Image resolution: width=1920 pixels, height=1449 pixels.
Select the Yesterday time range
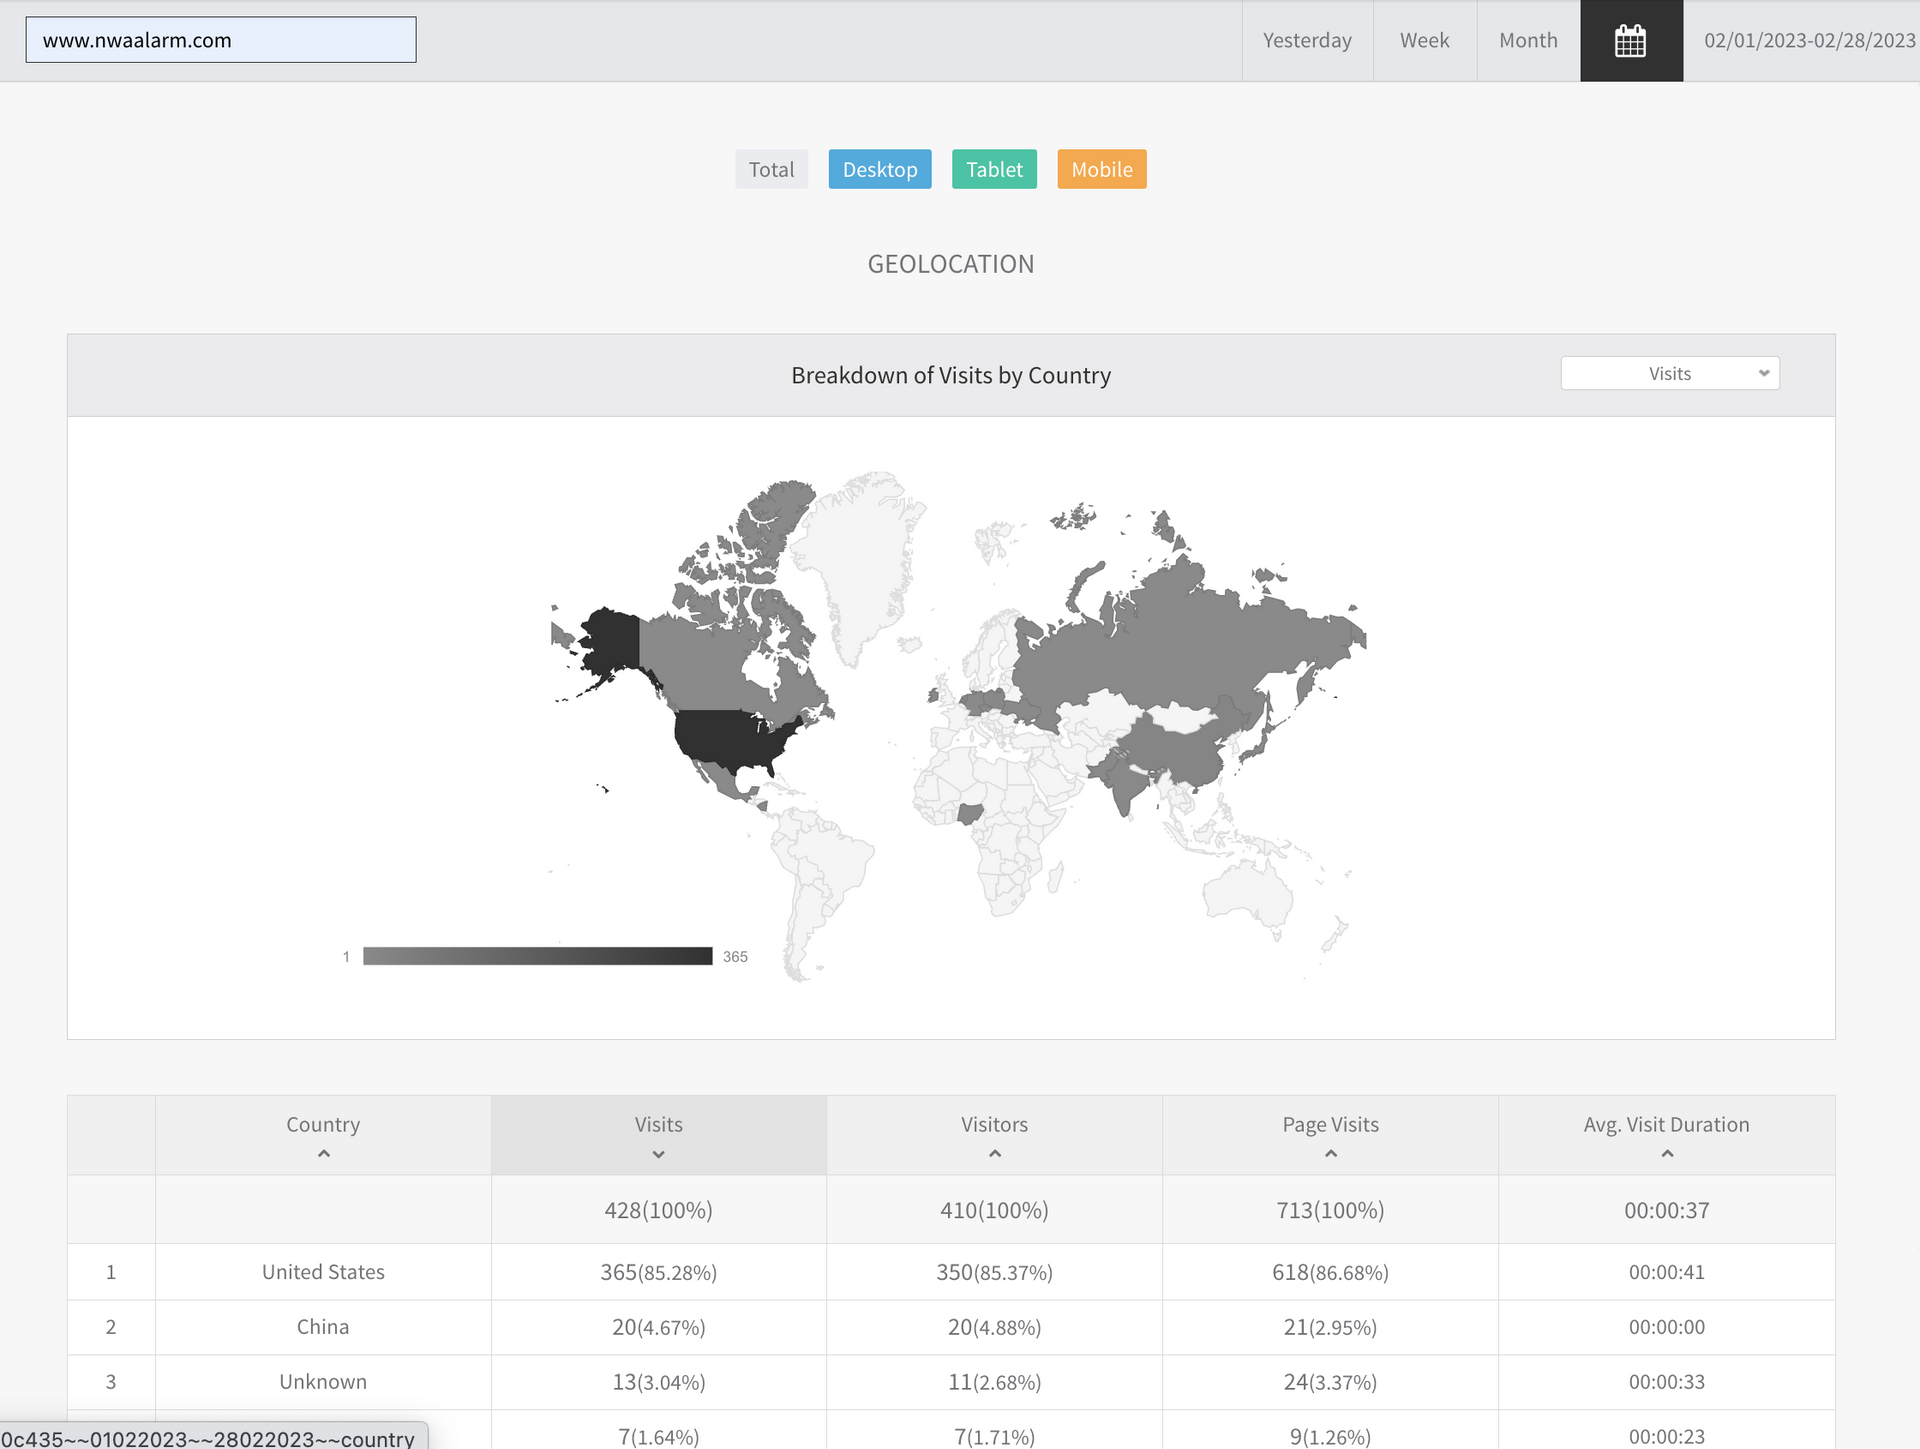(x=1307, y=41)
